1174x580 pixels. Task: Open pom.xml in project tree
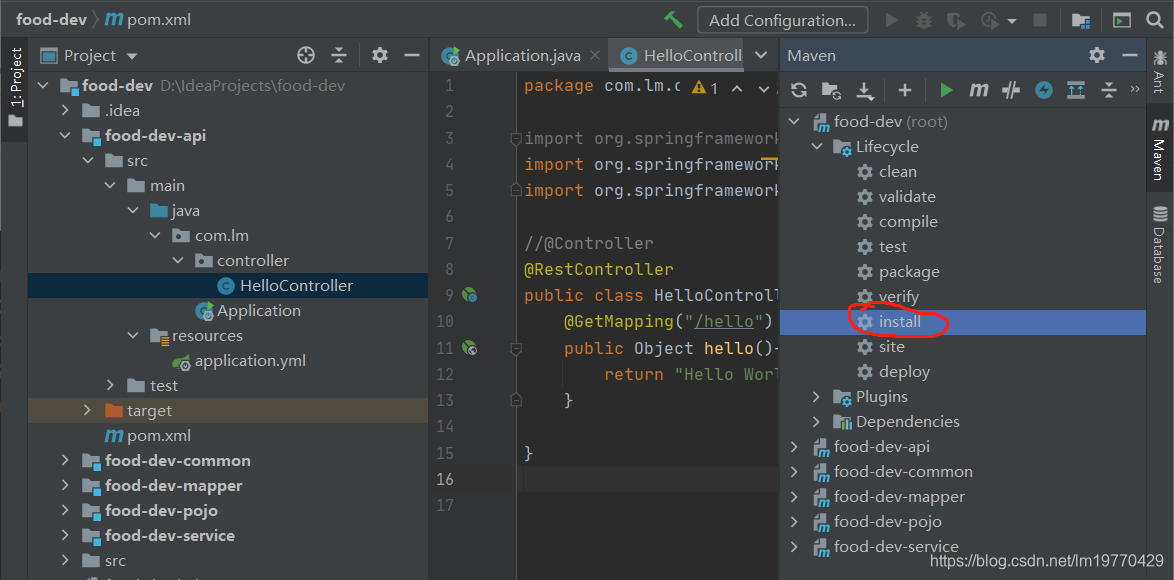coord(147,436)
